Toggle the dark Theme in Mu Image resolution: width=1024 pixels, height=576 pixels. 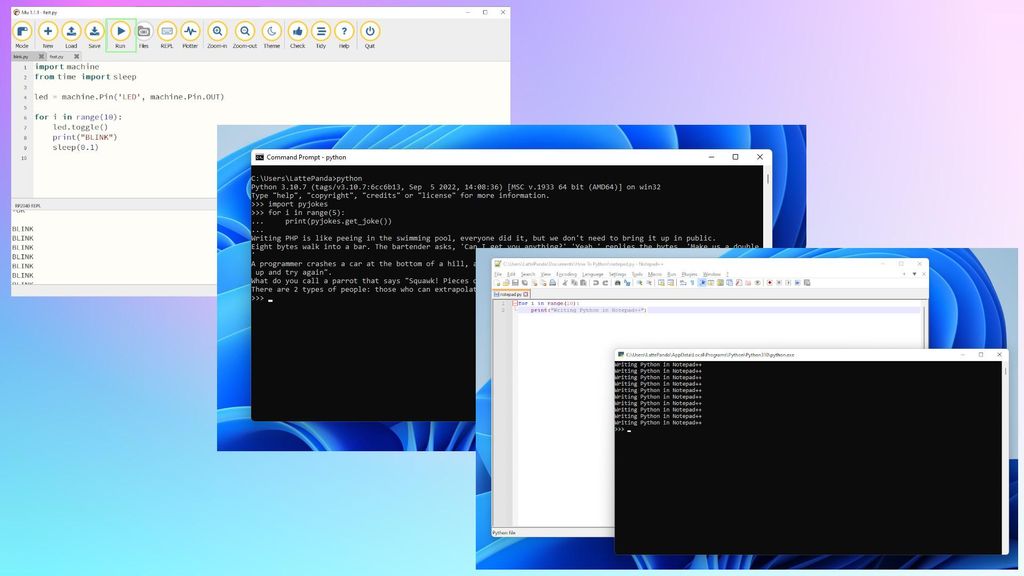269,32
